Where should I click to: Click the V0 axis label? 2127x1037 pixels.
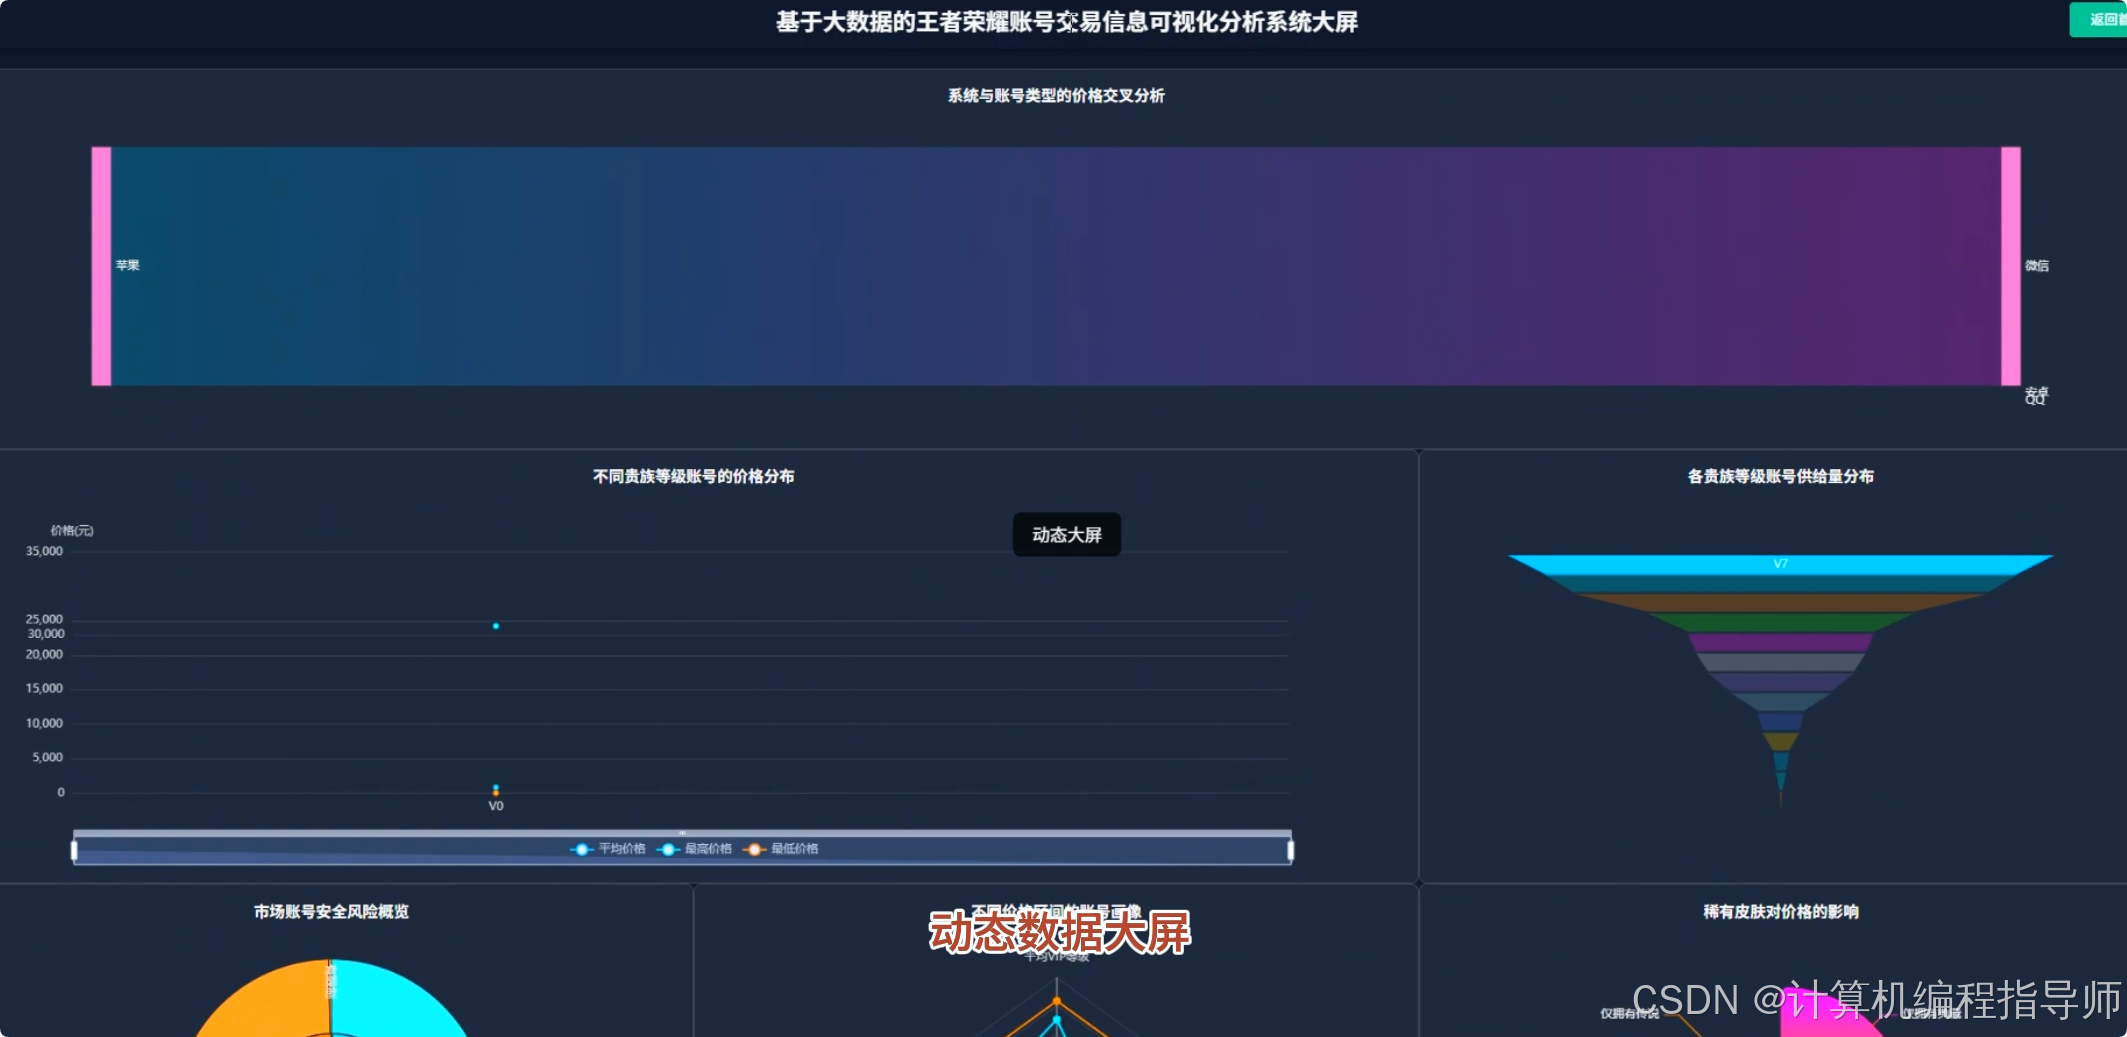tap(496, 804)
